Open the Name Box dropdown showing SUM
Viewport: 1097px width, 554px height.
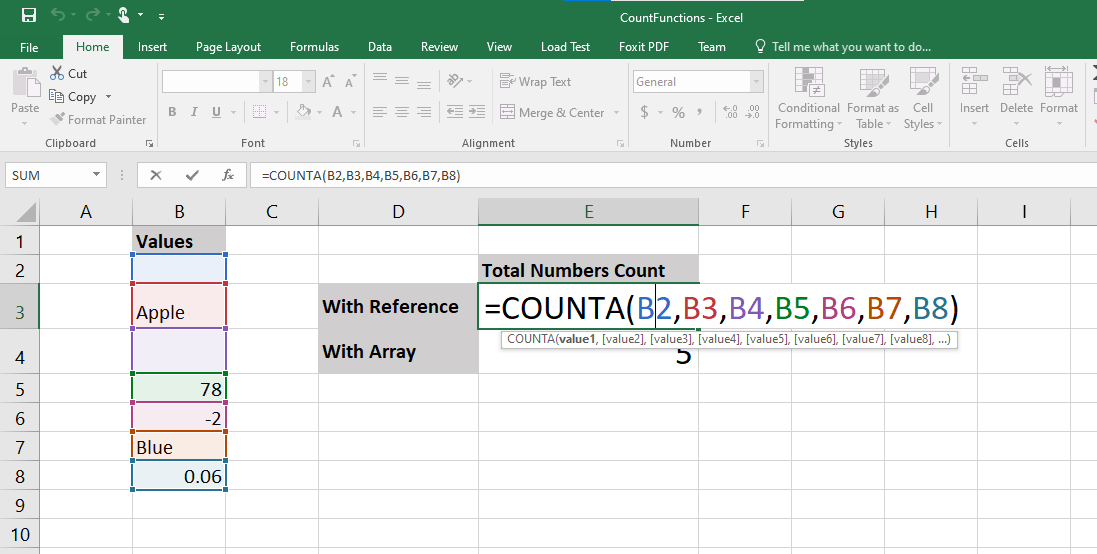click(97, 175)
